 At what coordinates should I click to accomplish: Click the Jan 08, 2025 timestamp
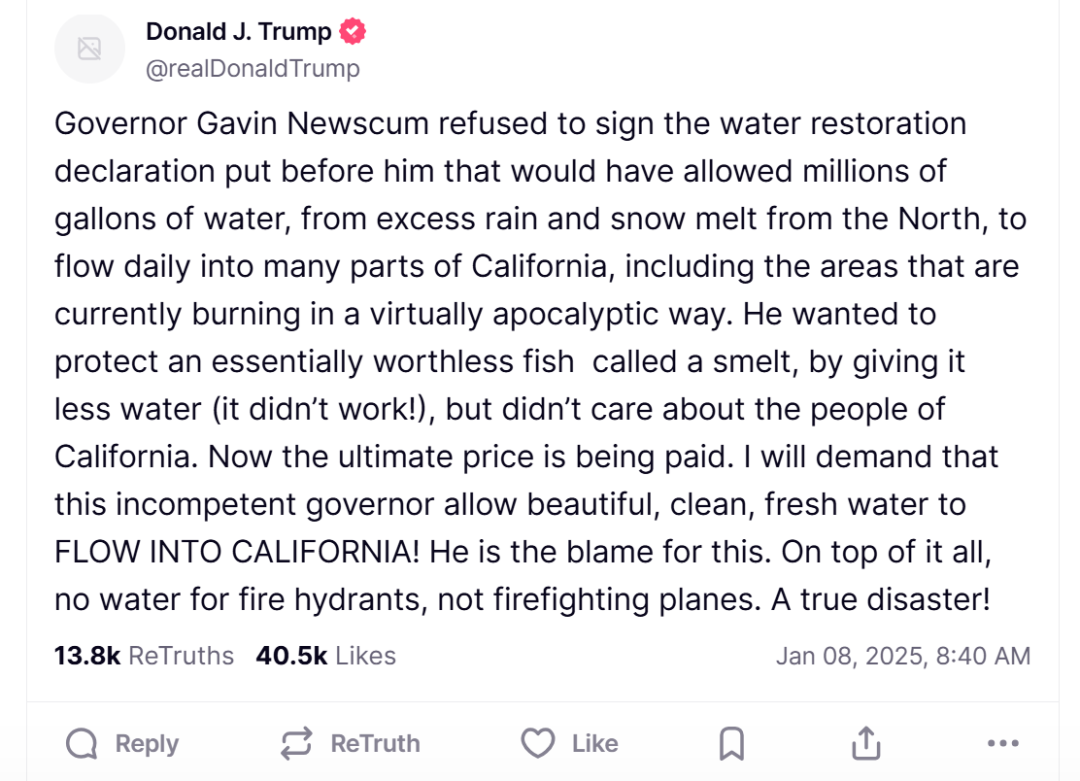tap(903, 656)
